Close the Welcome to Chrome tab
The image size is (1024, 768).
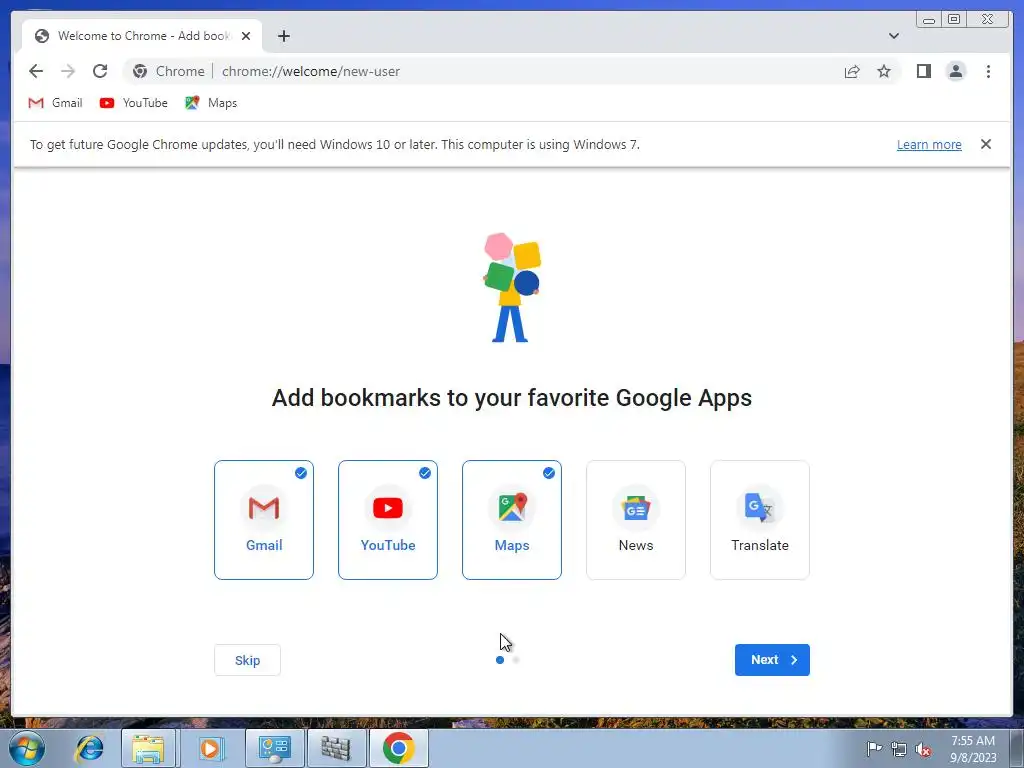246,36
